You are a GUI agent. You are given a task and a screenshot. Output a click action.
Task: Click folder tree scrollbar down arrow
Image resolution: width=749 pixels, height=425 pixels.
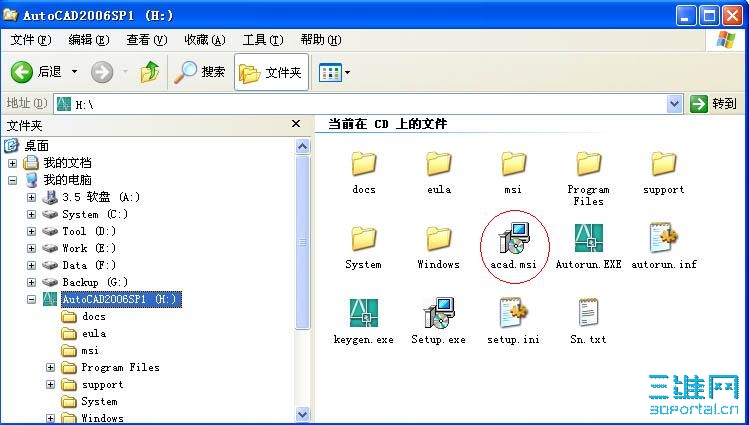tap(302, 414)
